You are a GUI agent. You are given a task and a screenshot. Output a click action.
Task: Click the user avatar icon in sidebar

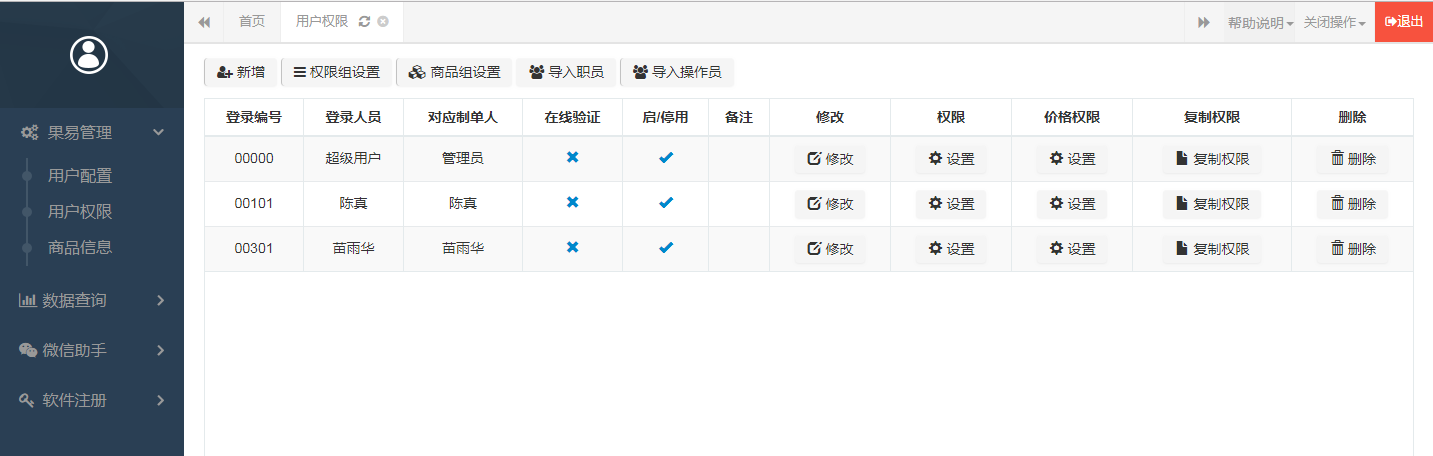pos(89,55)
